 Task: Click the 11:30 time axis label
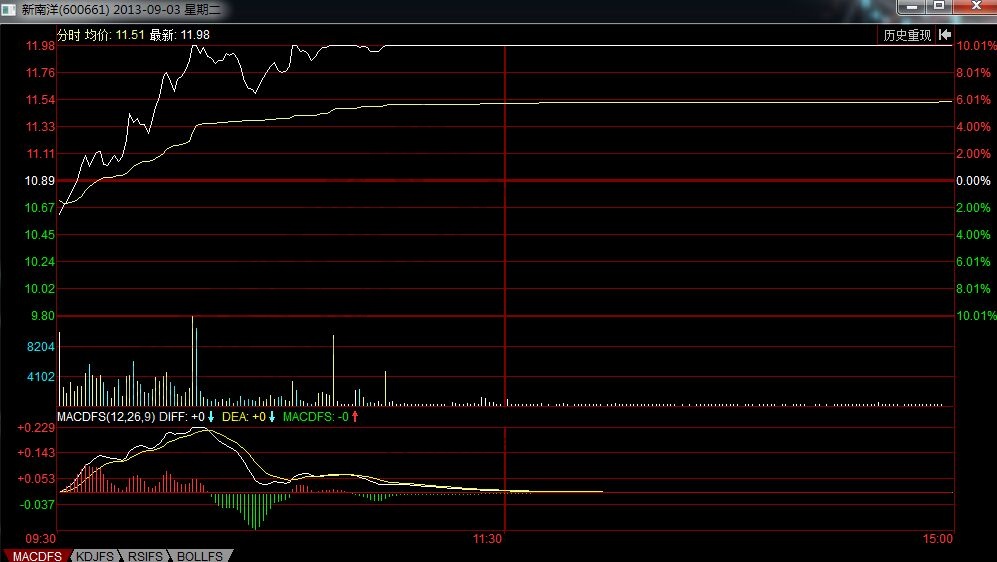pyautogui.click(x=487, y=538)
